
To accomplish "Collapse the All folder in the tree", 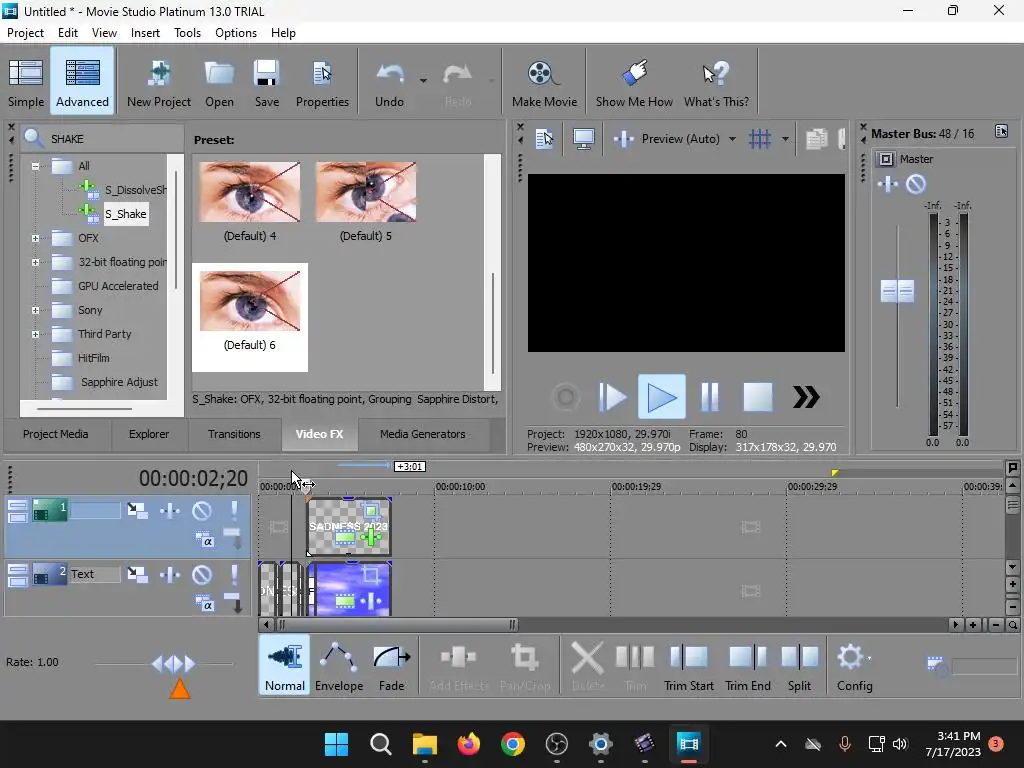I will pyautogui.click(x=35, y=167).
